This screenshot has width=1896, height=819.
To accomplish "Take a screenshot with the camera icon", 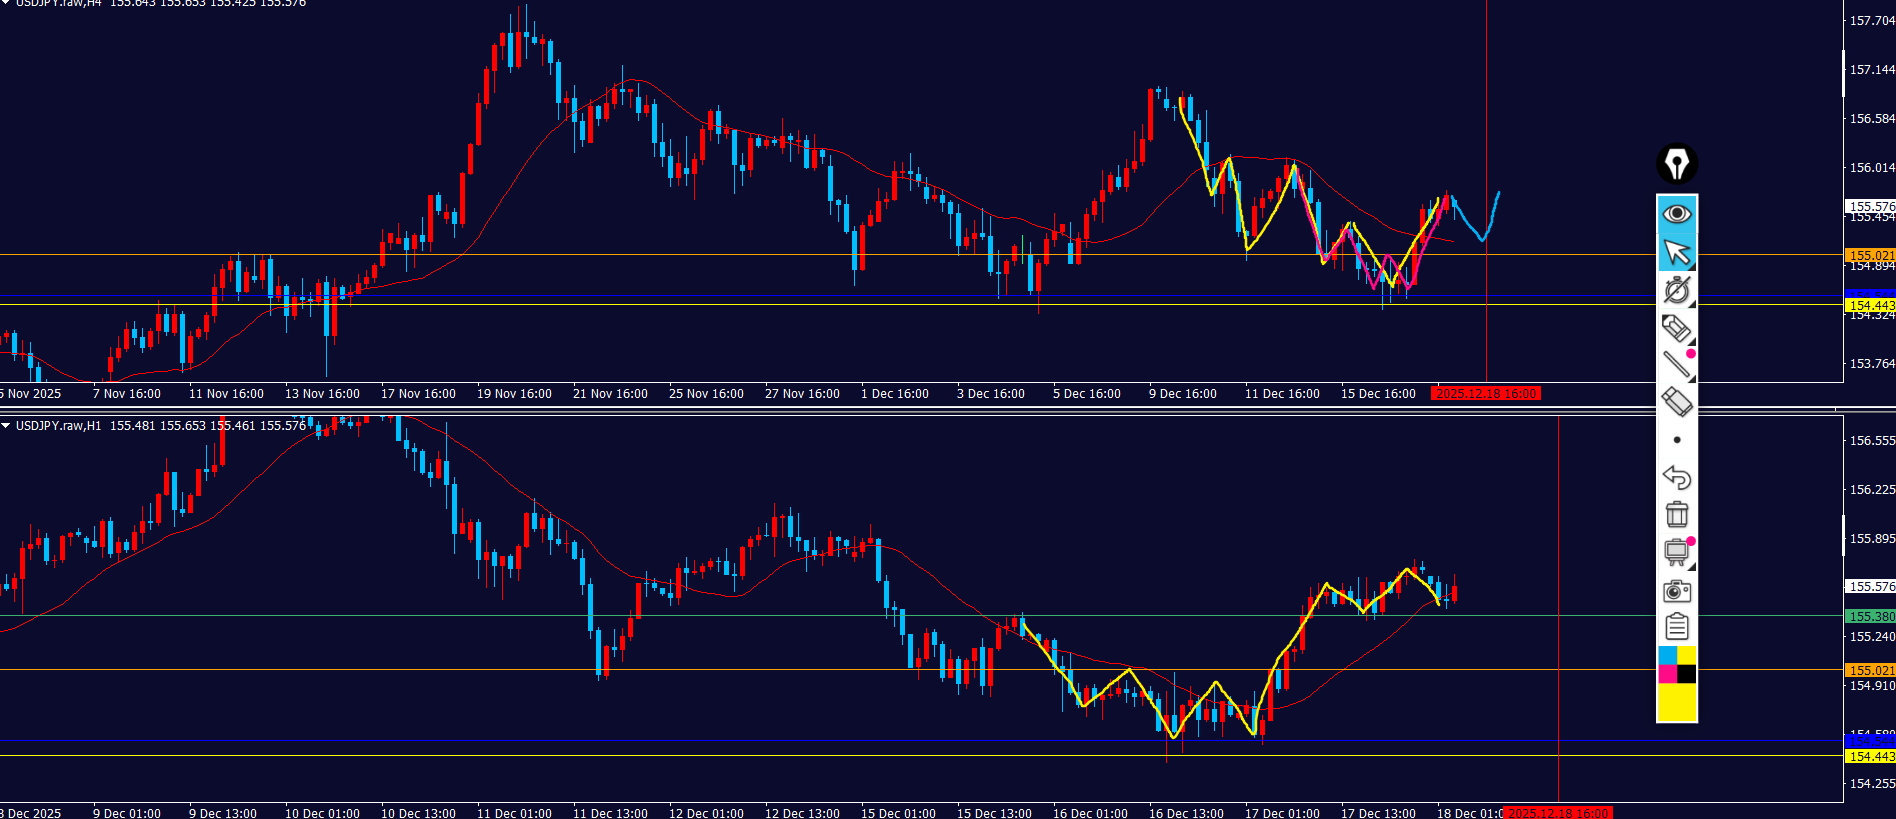I will coord(1677,590).
